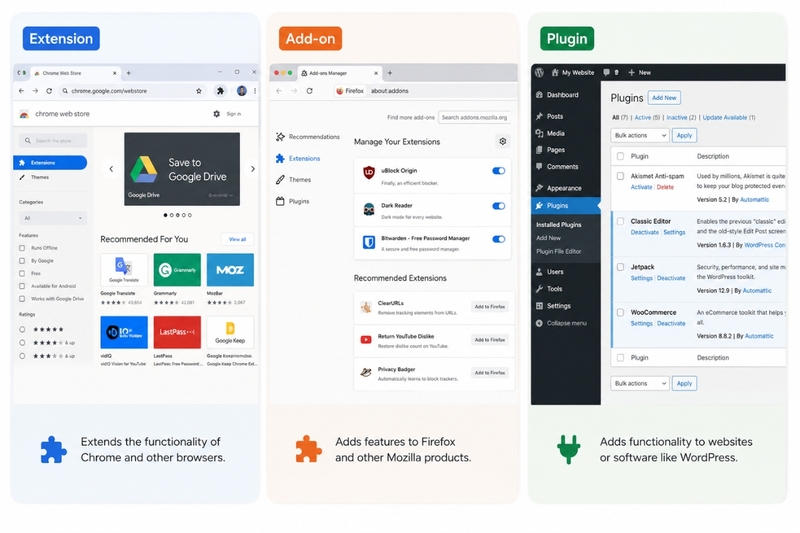
Task: Activate the Akismet Anti-spam plugin
Action: (x=641, y=187)
